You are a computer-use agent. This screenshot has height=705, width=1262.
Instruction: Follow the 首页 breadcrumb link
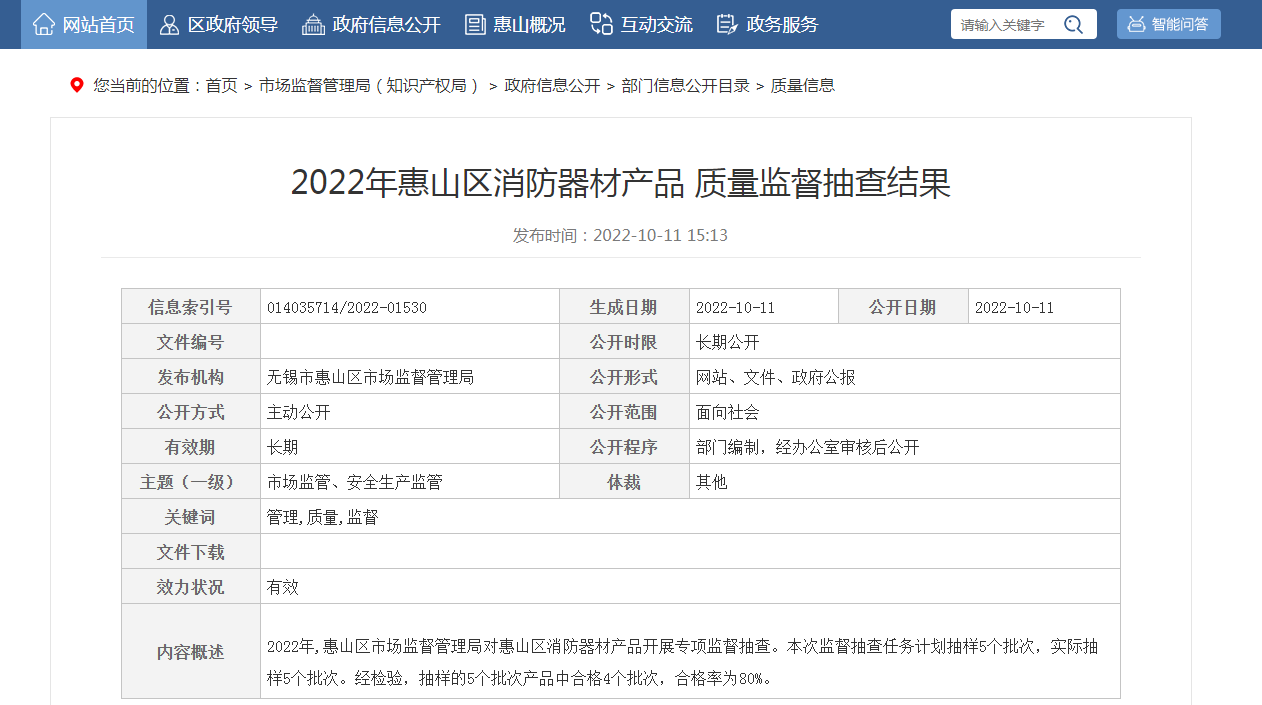pyautogui.click(x=222, y=86)
